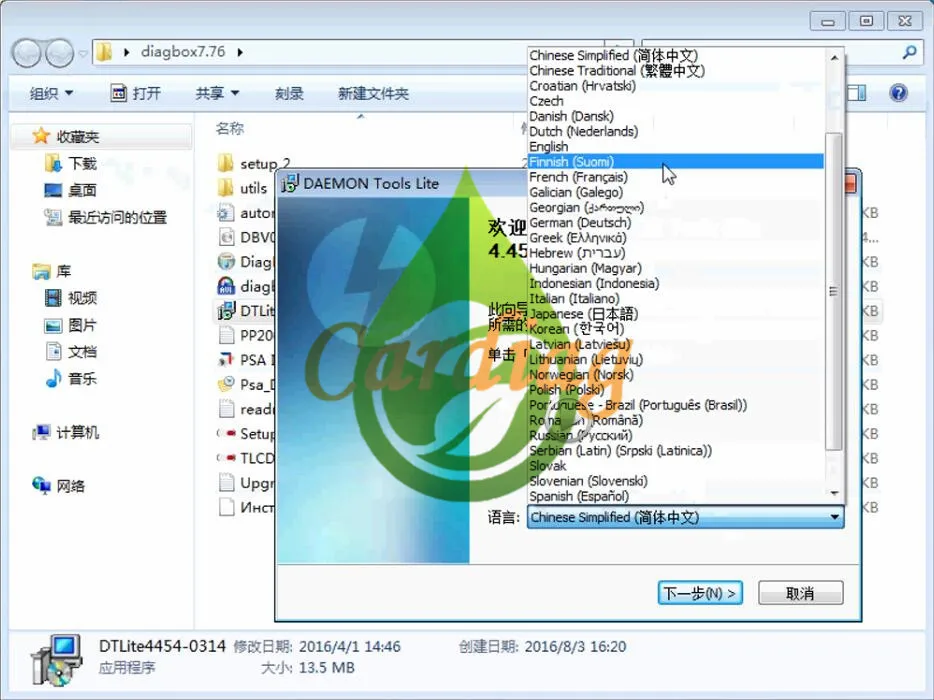Screen dimensions: 934x700
Task: Click DAEMON Tools Lite title icon
Action: point(289,183)
